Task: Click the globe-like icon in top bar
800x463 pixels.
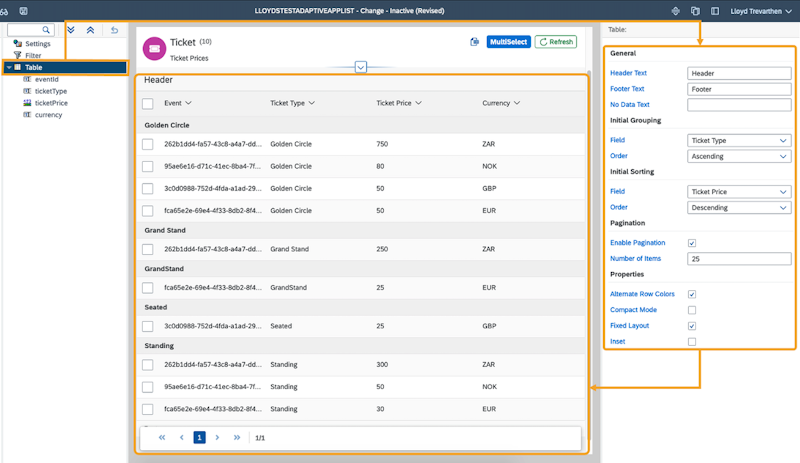Action: 676,11
